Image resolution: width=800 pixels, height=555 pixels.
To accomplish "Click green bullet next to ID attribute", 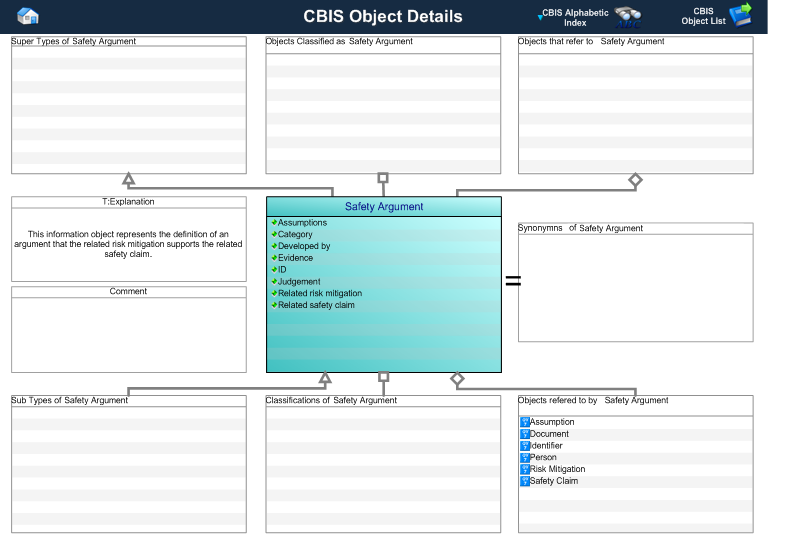I will pyautogui.click(x=274, y=269).
